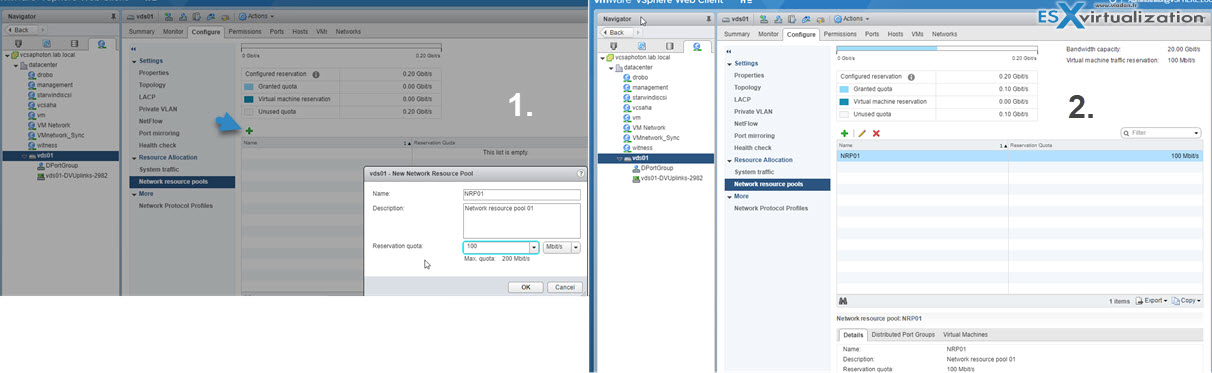1212x373 pixels.
Task: Click the Description text area in dialog
Action: 522,220
